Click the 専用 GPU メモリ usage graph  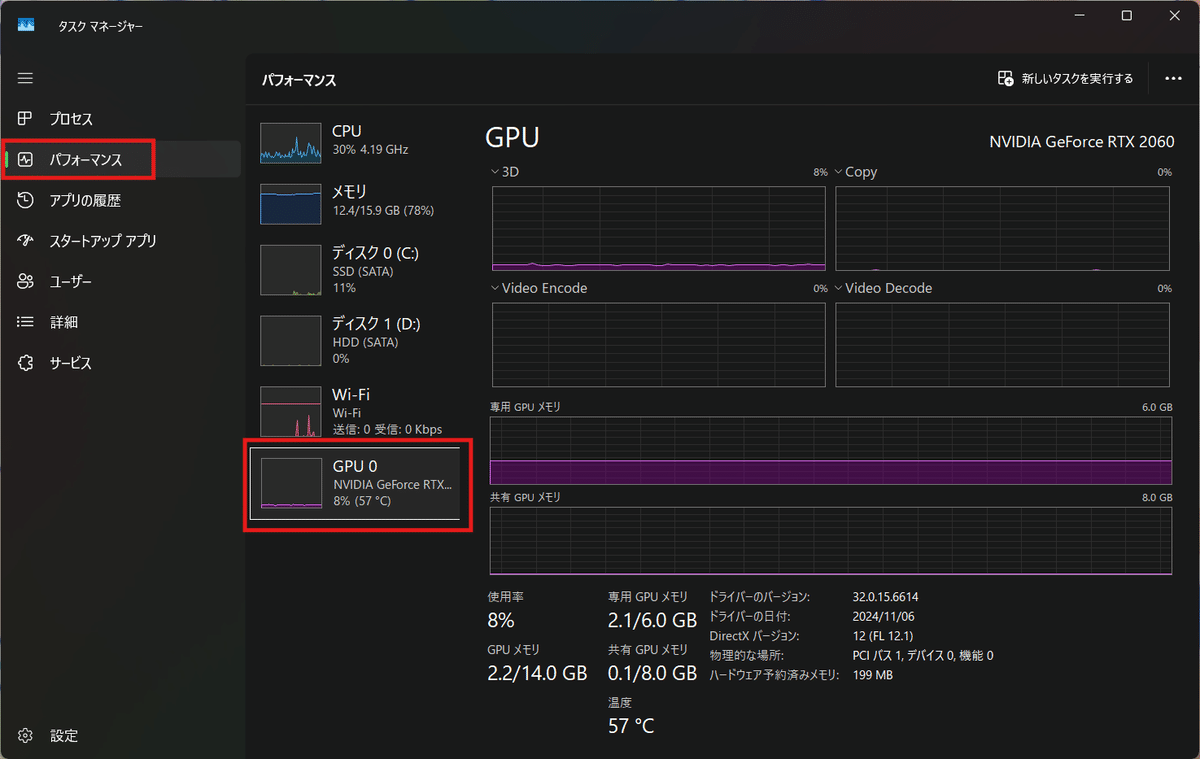coord(830,450)
